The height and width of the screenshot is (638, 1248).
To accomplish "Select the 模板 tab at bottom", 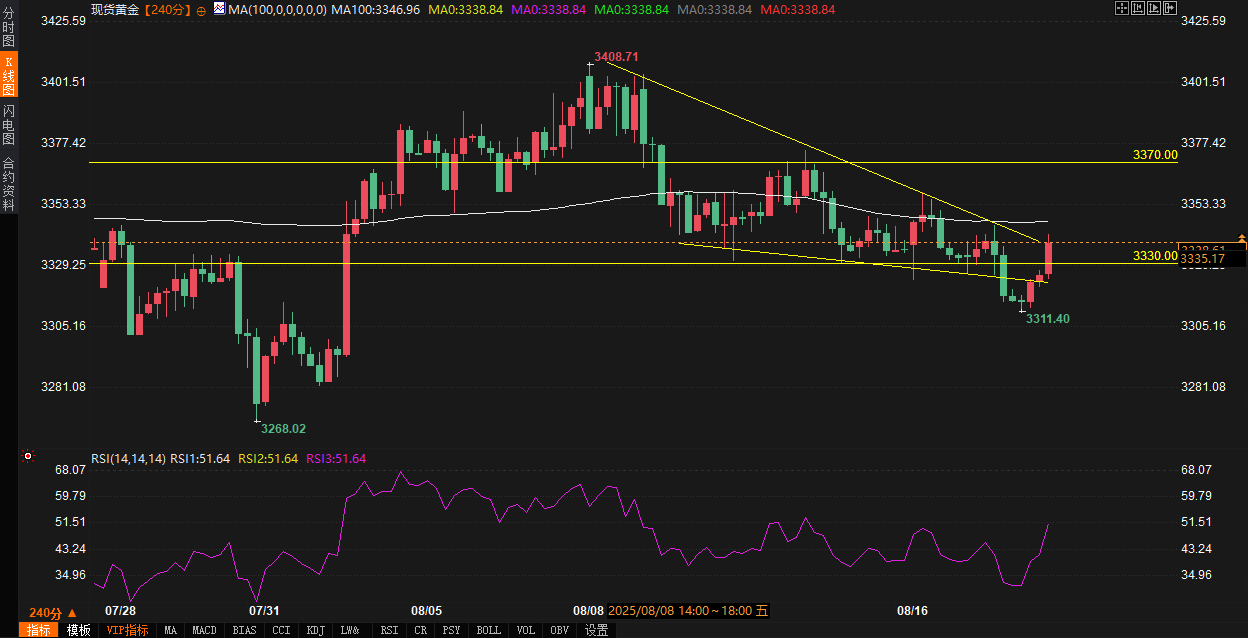I will (78, 630).
